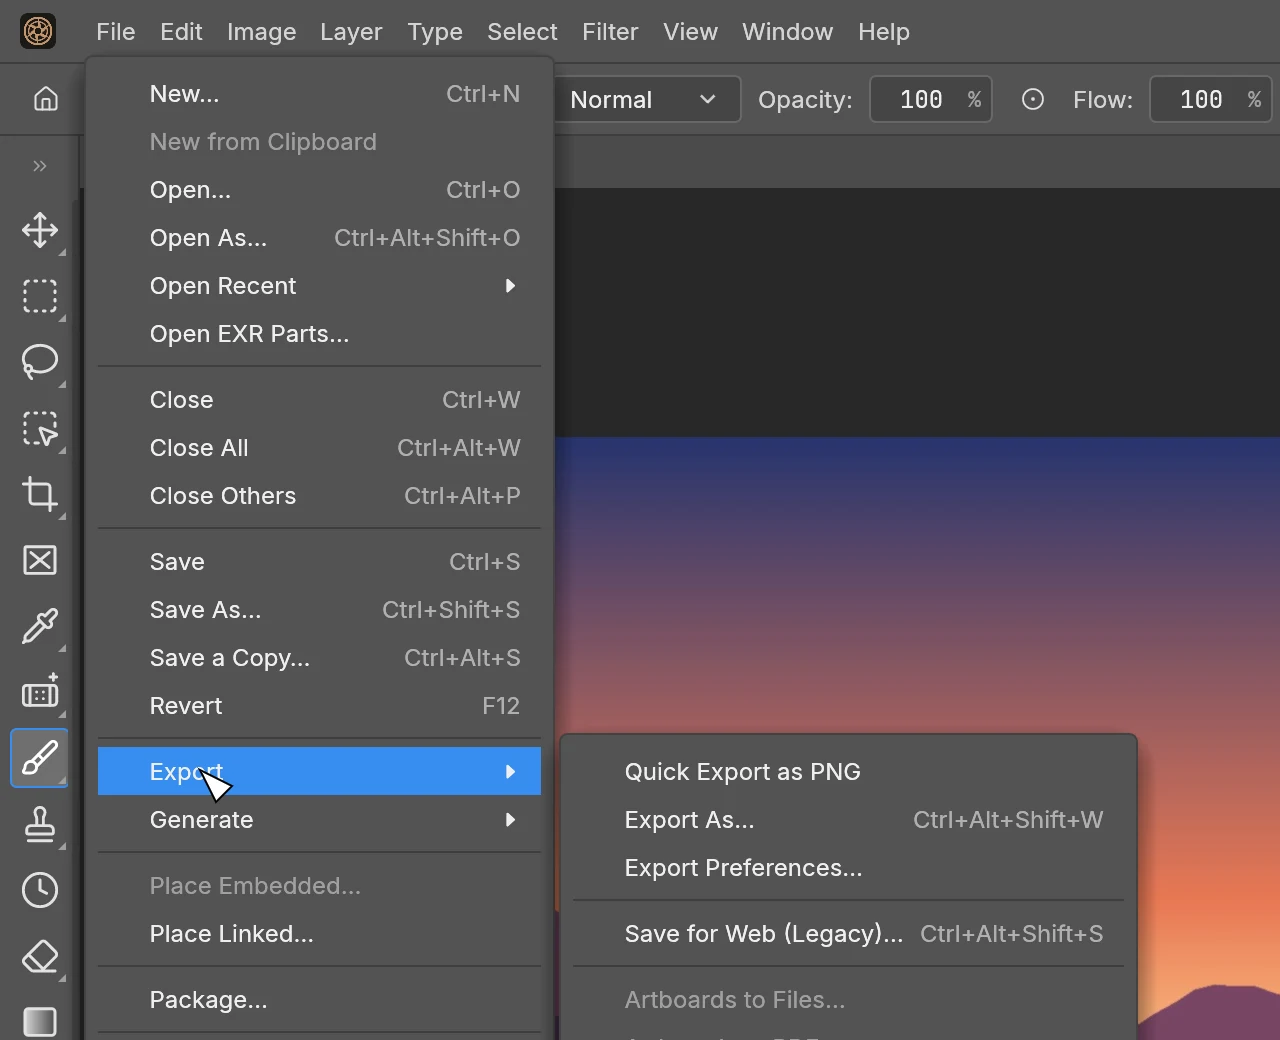Image resolution: width=1280 pixels, height=1040 pixels.
Task: Choose Save As... from File menu
Action: coord(319,610)
